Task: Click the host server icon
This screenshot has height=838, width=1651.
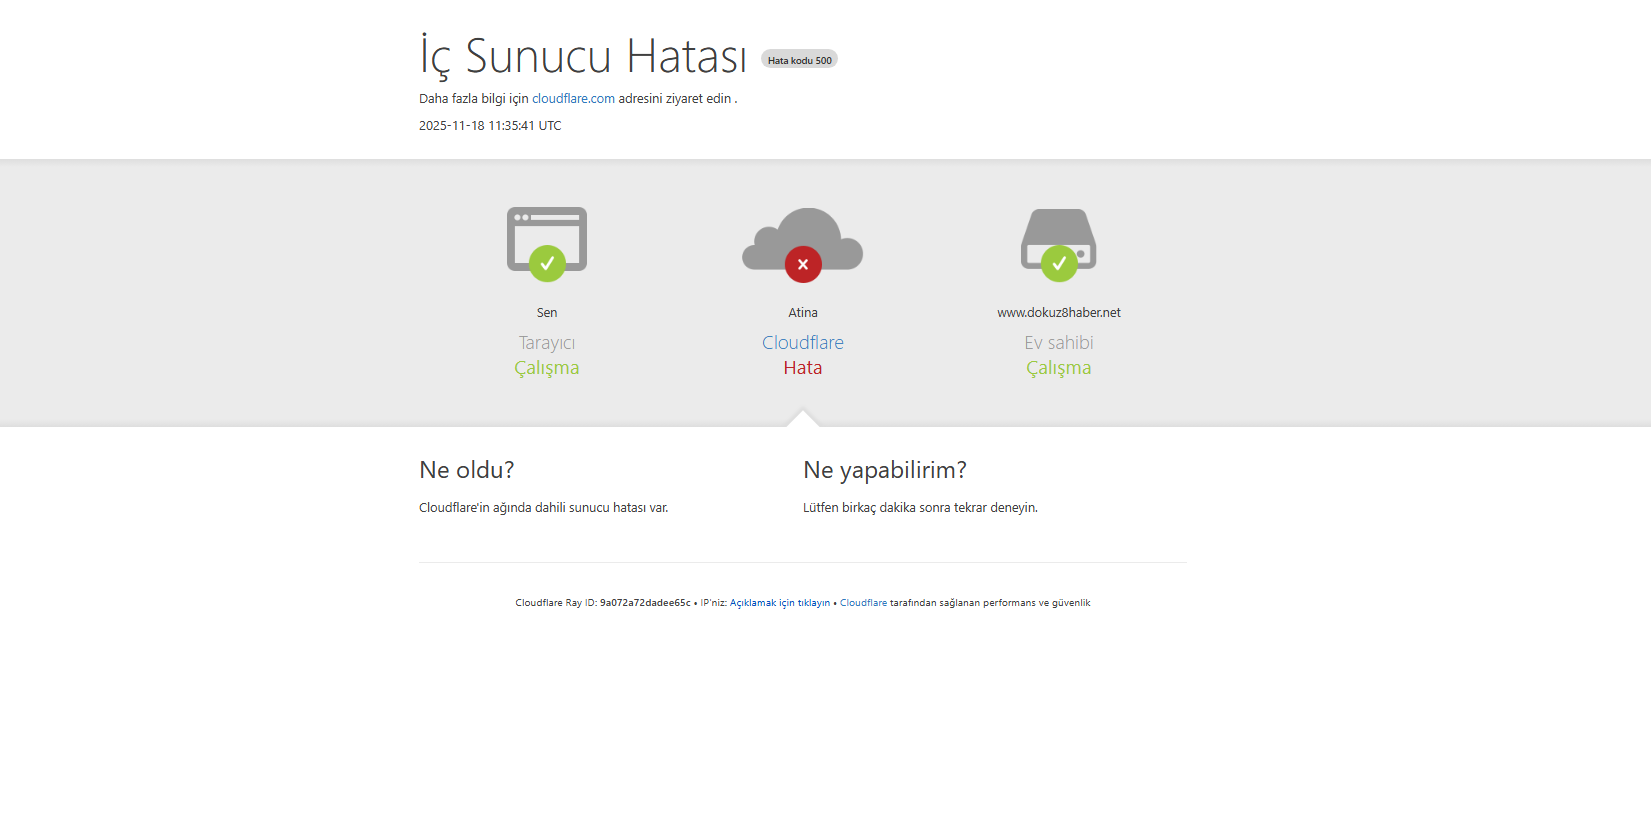Action: [1058, 230]
